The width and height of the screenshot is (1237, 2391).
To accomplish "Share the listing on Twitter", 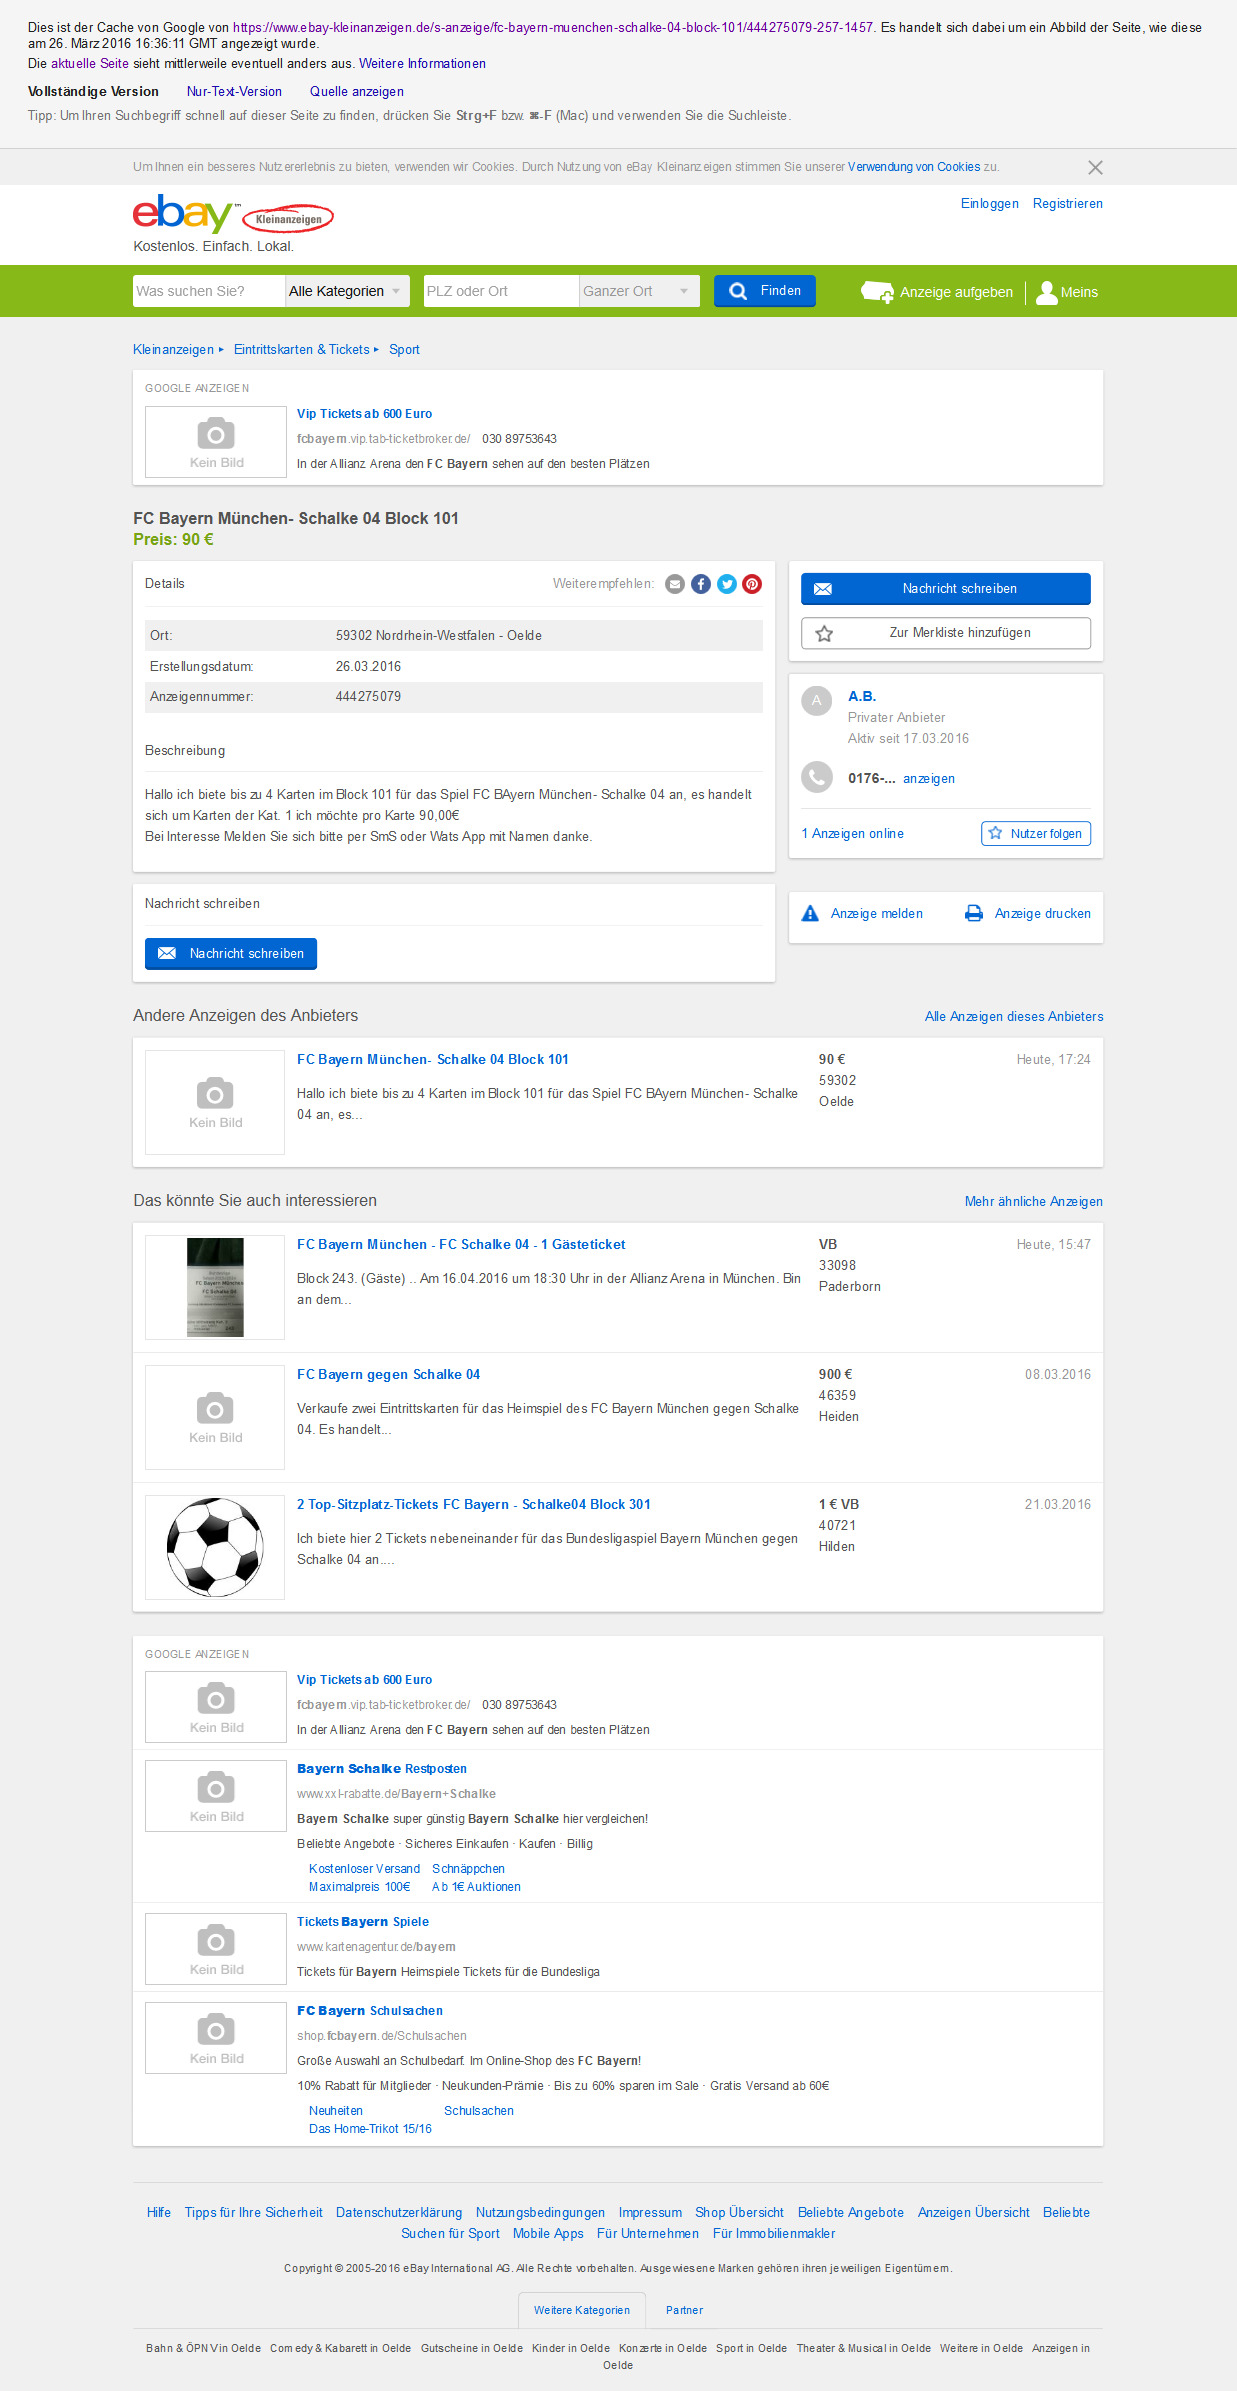I will point(727,584).
